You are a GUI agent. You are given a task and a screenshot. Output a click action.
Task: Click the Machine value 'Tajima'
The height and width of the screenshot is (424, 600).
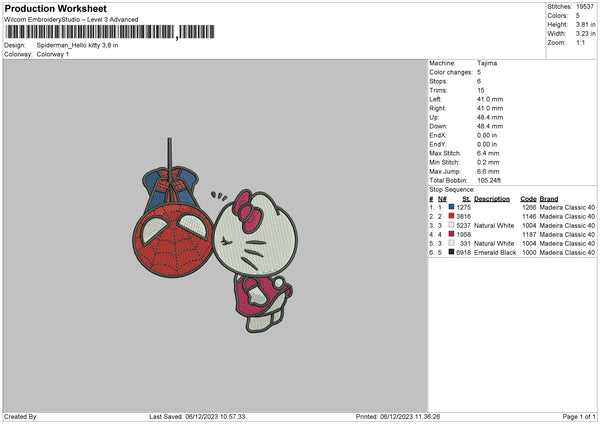click(487, 63)
